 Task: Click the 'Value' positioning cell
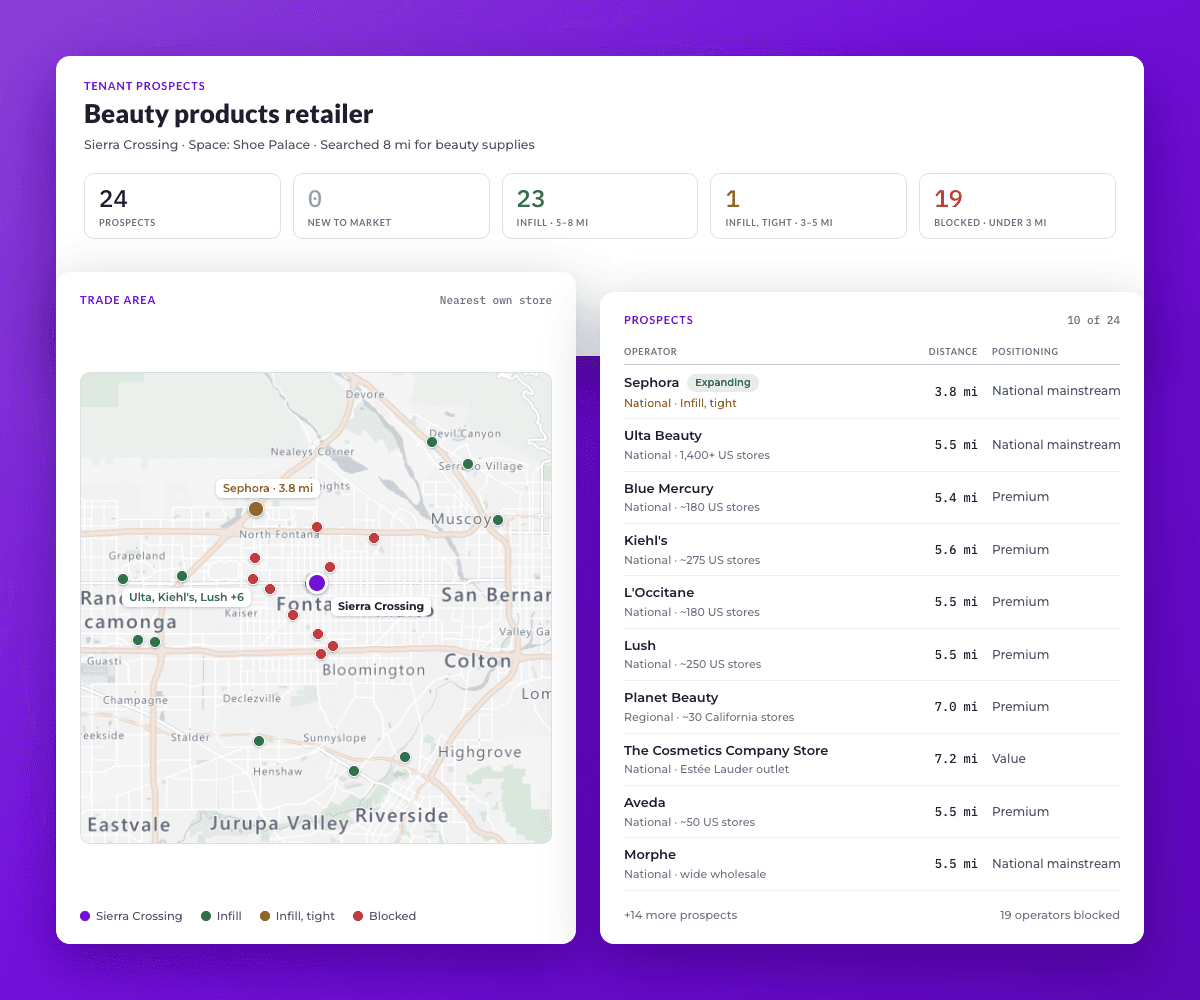[1009, 759]
